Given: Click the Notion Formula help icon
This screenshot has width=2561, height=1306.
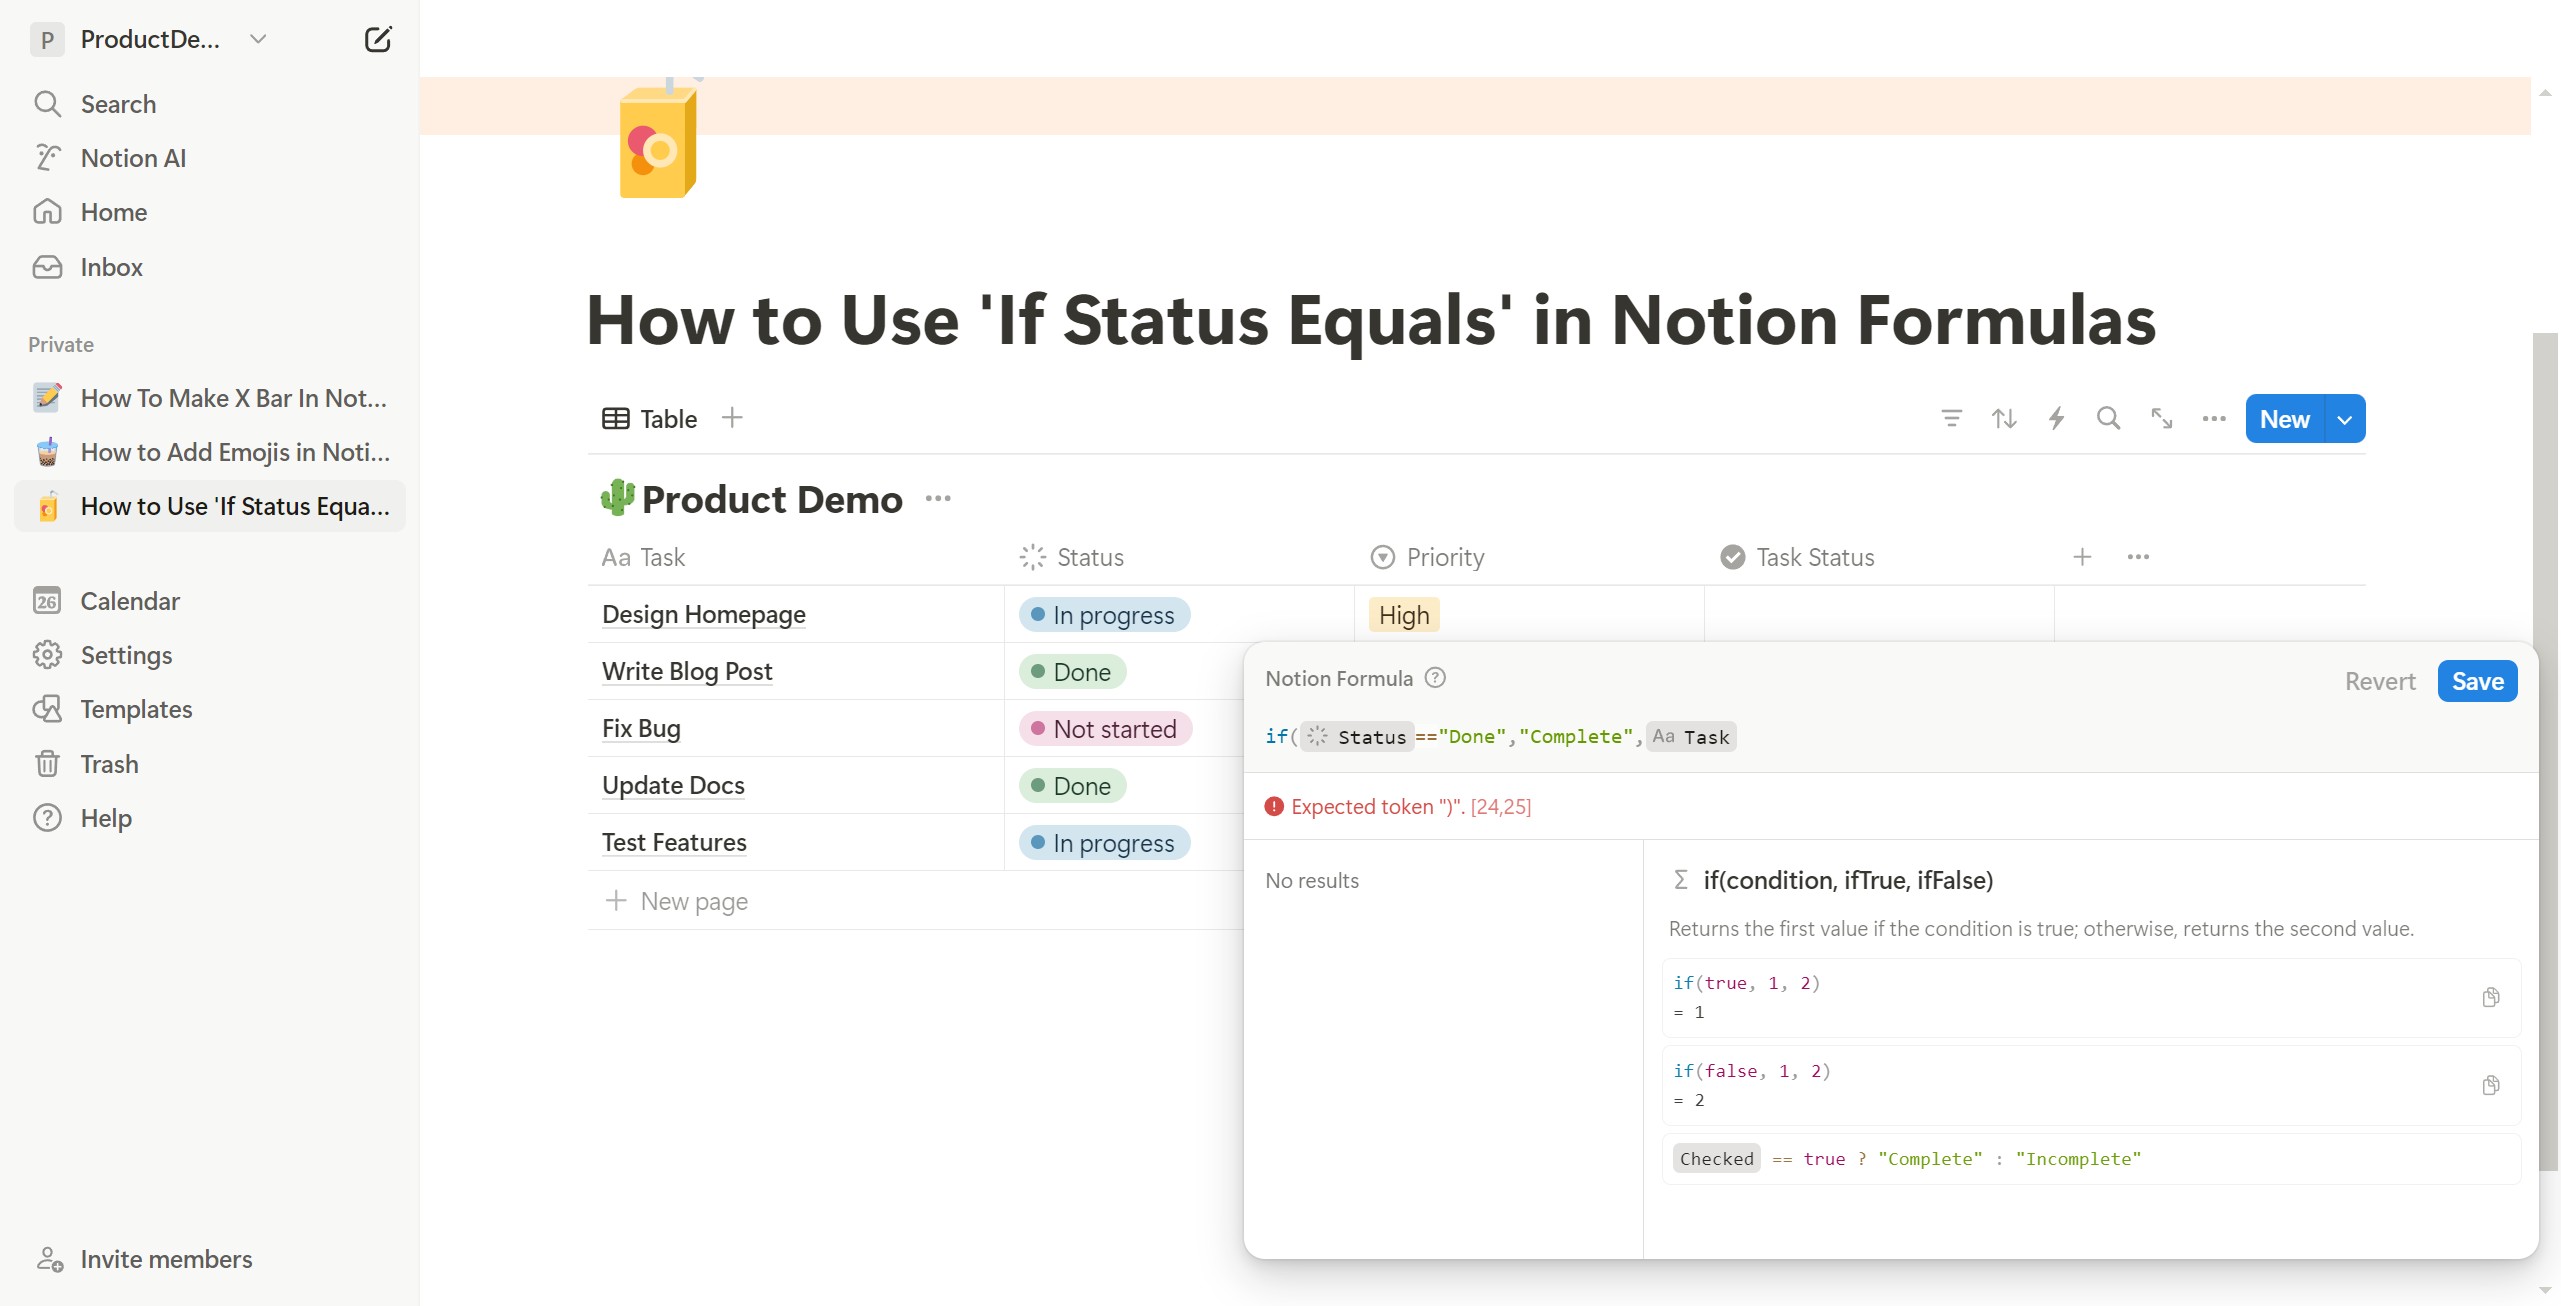Looking at the screenshot, I should 1435,678.
